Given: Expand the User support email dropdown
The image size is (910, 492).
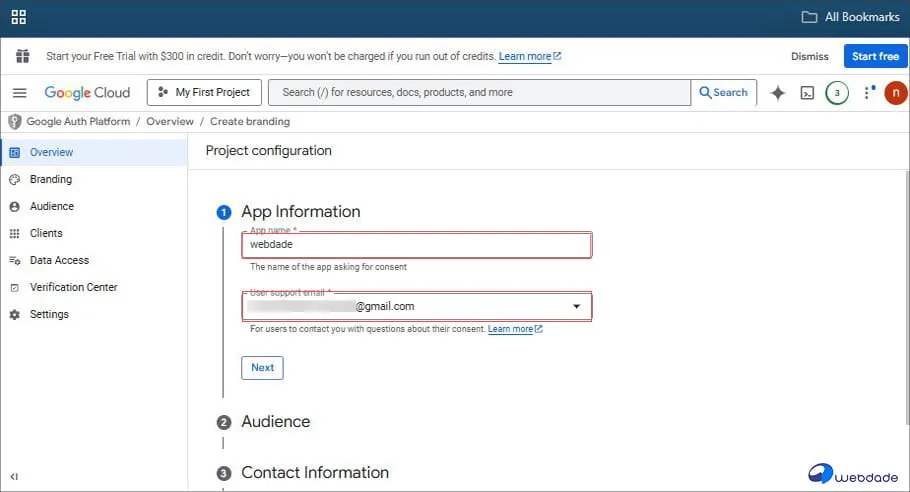Looking at the screenshot, I should pos(576,307).
